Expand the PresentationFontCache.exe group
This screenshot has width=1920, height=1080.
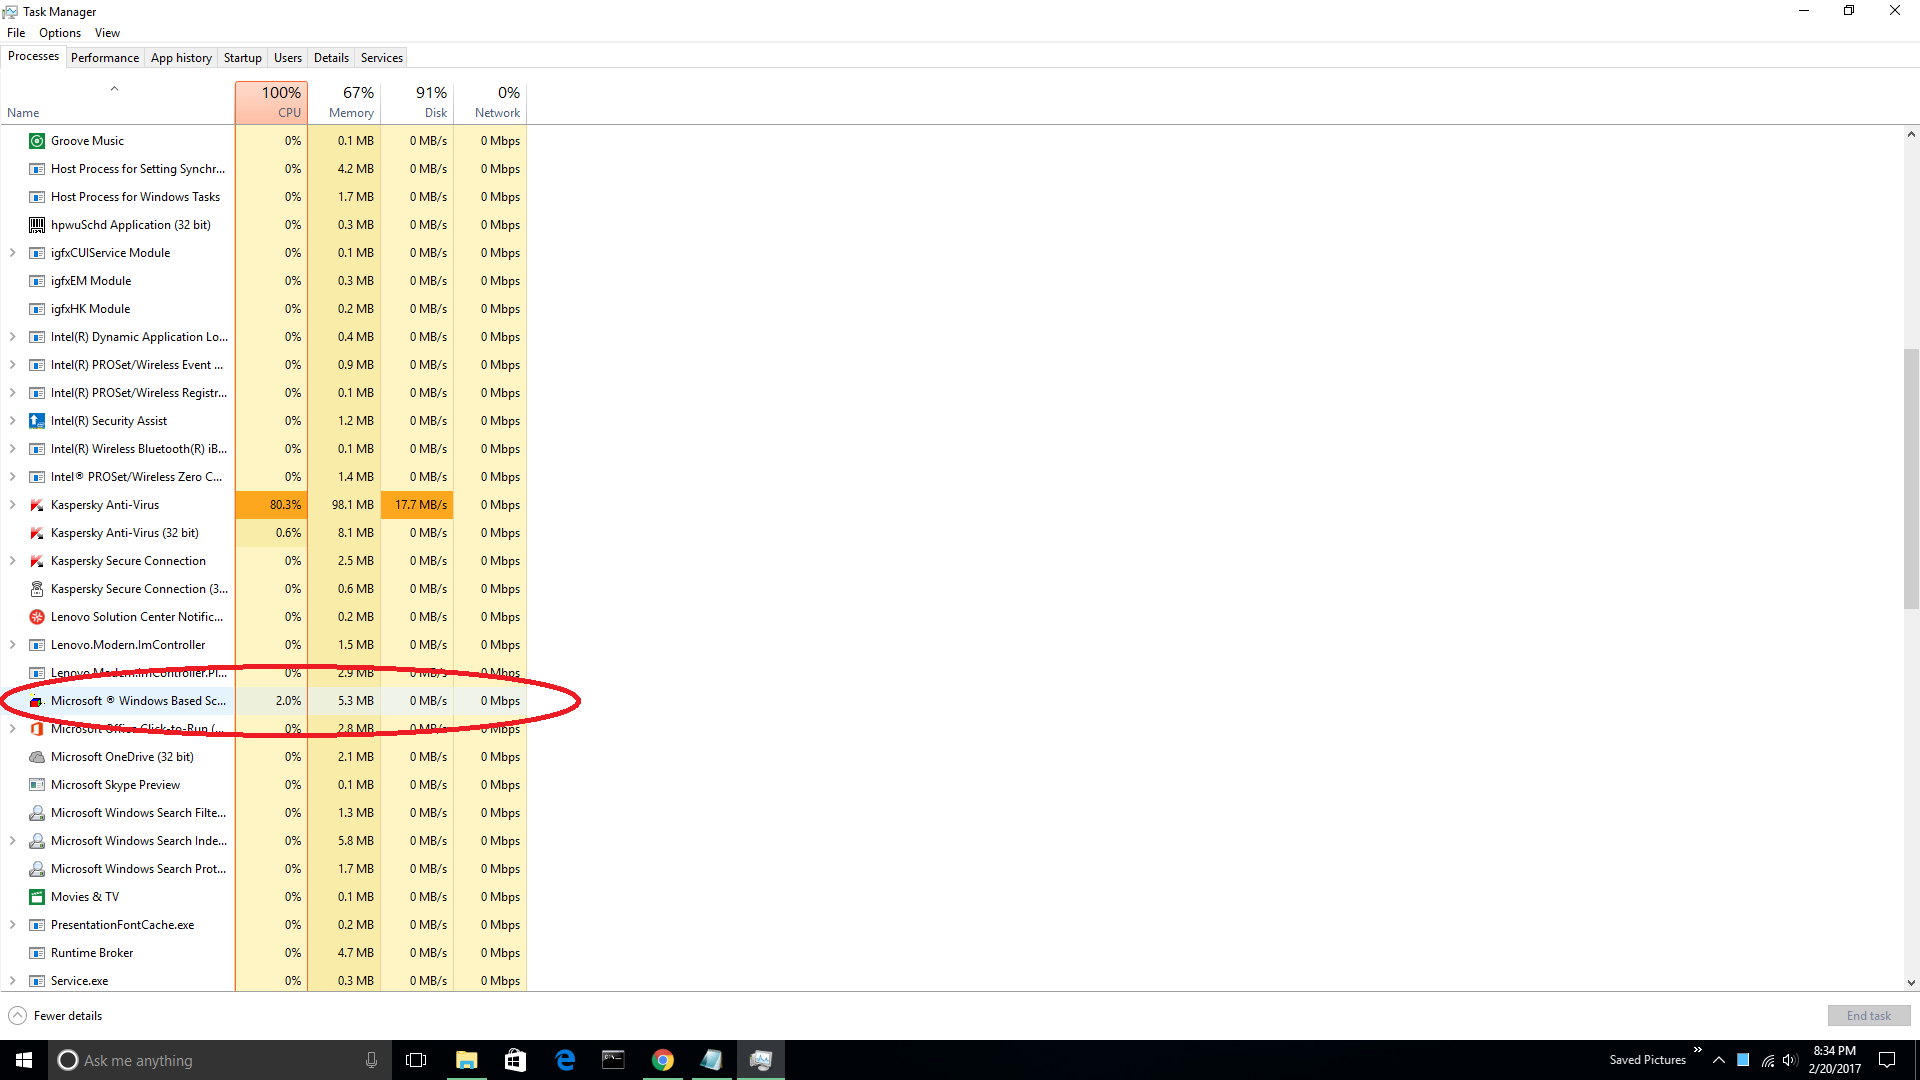click(13, 925)
